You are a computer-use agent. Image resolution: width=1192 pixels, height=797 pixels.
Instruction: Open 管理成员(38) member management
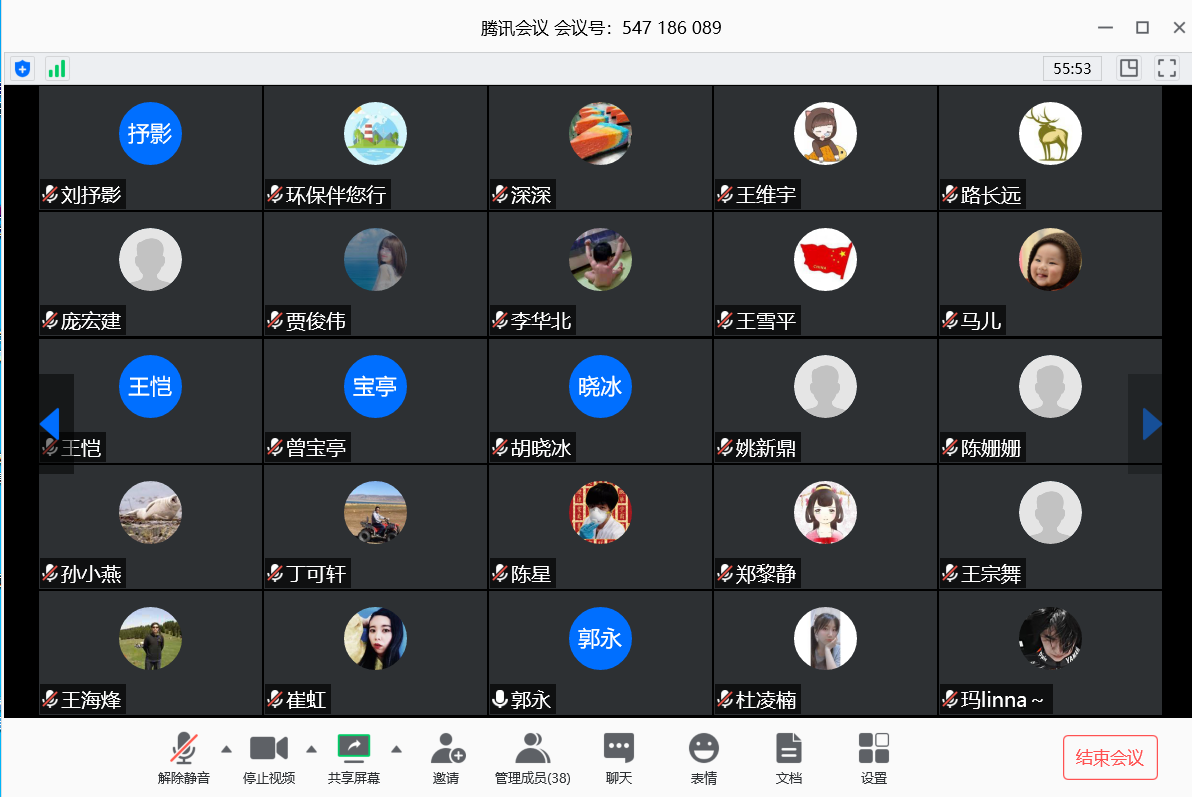532,757
